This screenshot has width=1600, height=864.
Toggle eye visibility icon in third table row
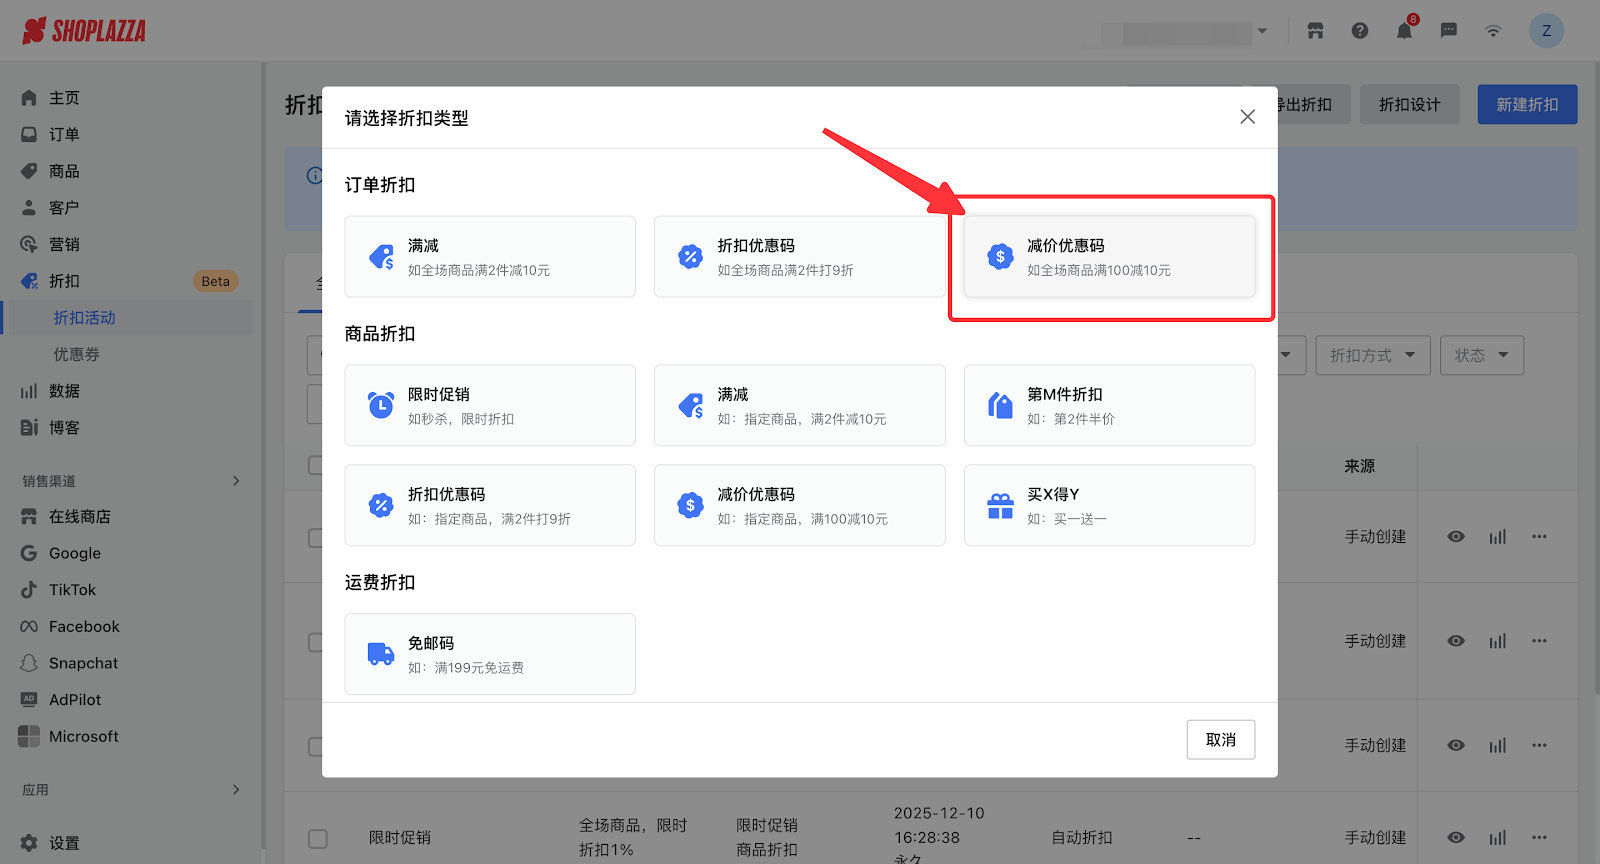coord(1456,746)
